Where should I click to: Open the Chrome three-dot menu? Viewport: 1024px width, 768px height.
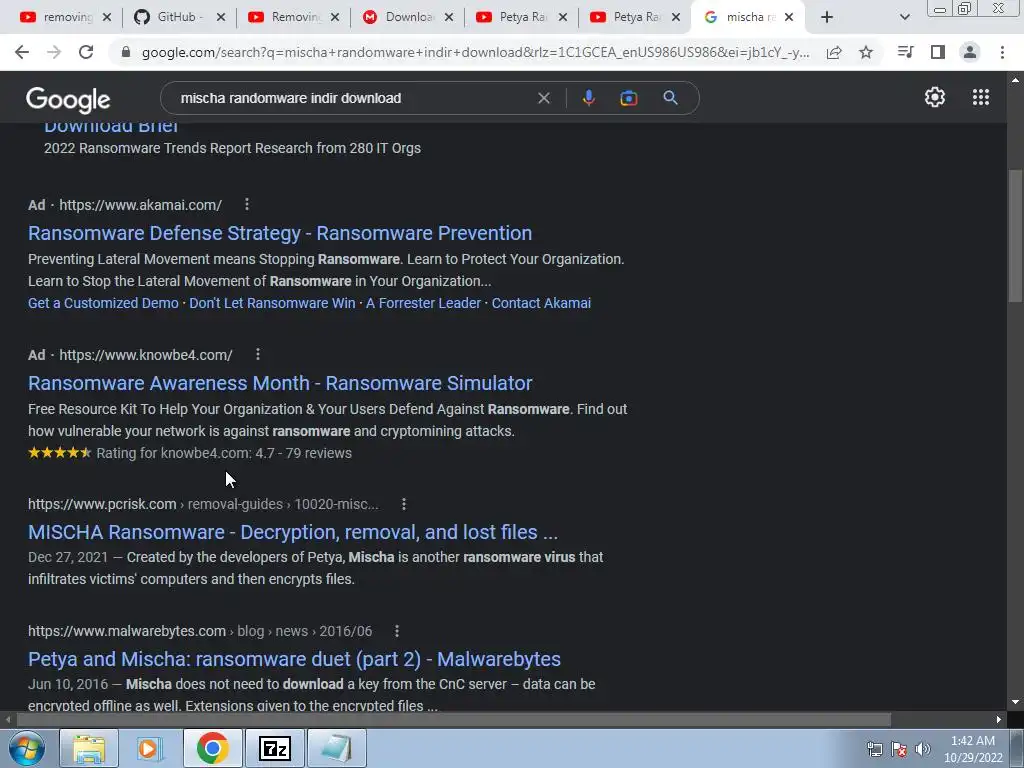coord(1002,52)
